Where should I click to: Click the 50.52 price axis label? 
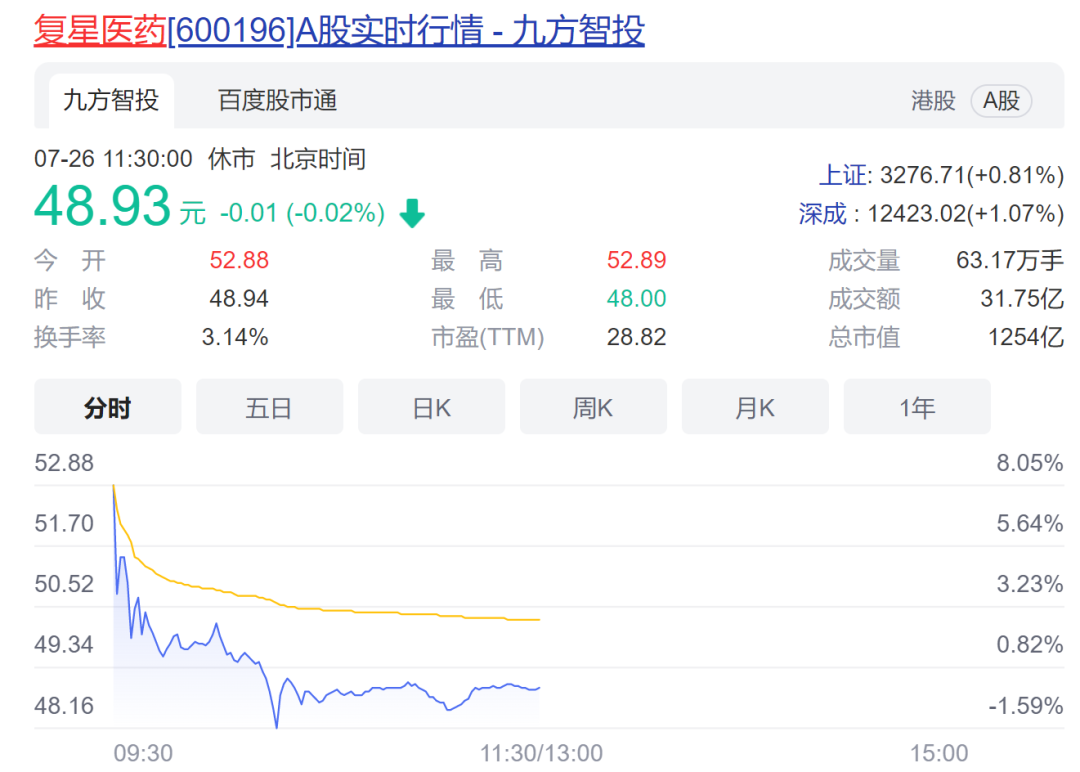pos(64,584)
